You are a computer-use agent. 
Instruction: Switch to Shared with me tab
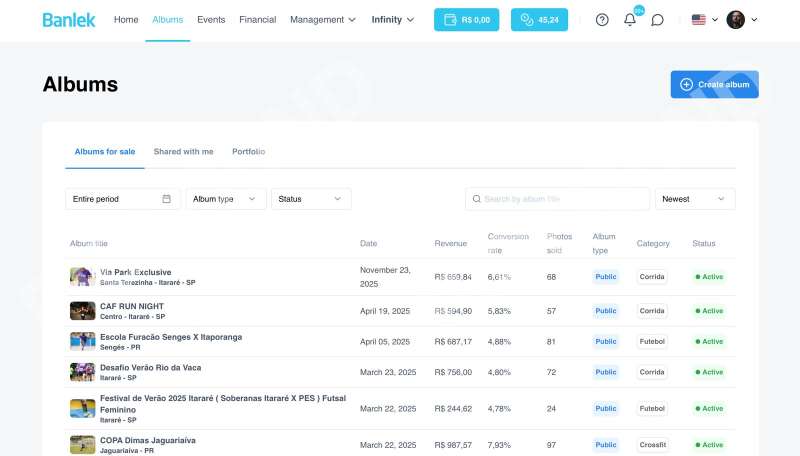tap(183, 152)
